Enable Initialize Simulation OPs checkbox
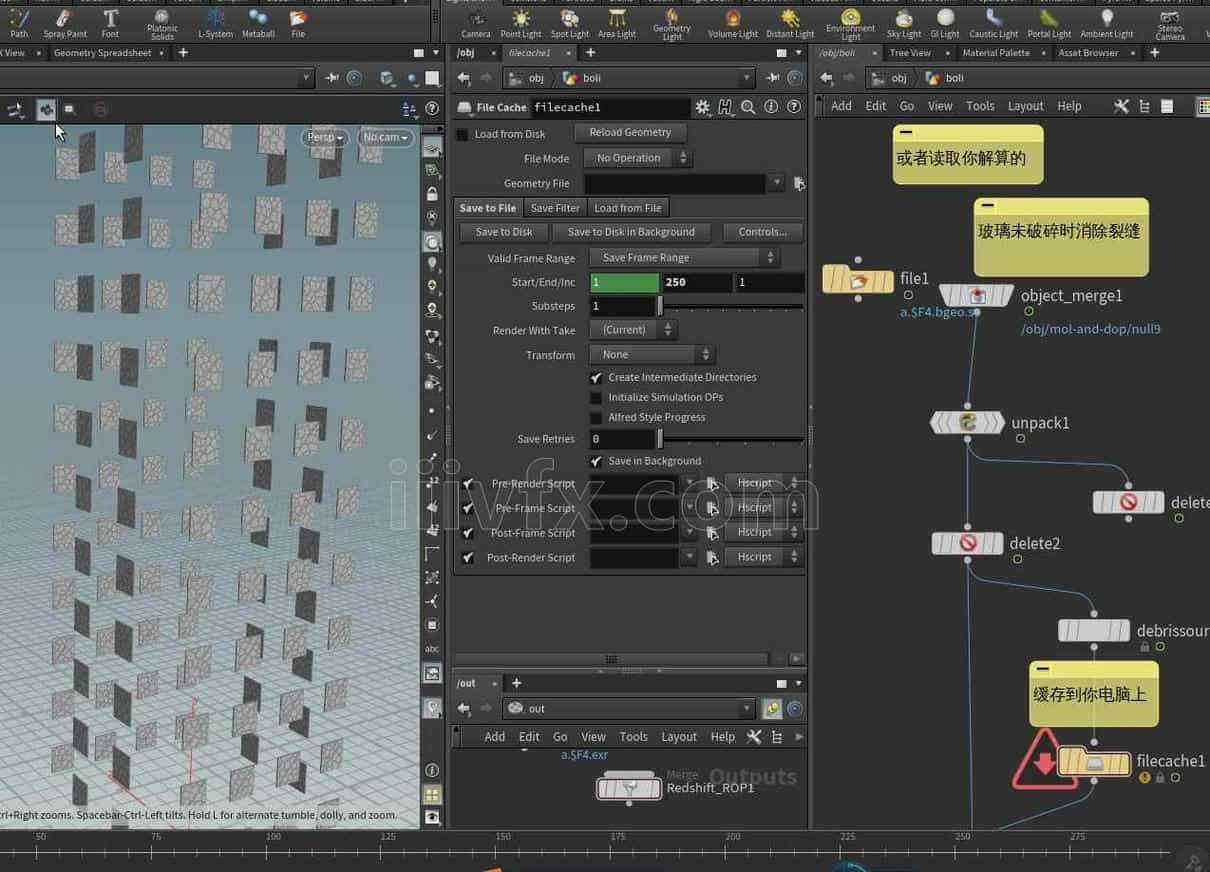 (x=596, y=397)
